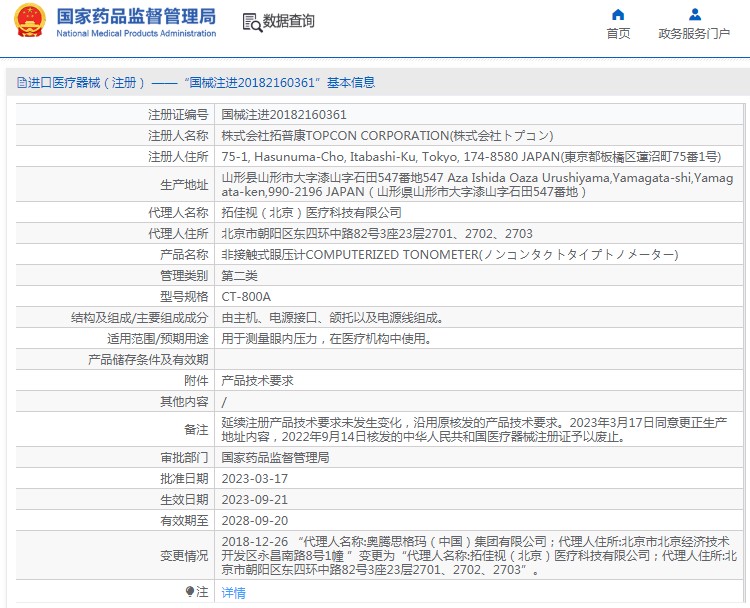The image size is (750, 608).
Task: Open the 数据查询 link
Action: [288, 21]
